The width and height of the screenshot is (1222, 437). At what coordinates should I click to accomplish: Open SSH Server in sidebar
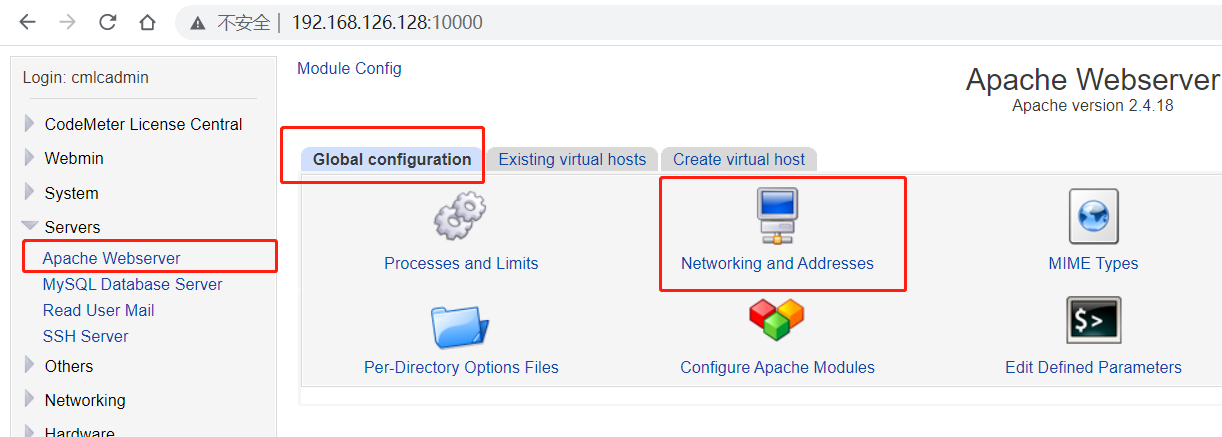tap(85, 336)
